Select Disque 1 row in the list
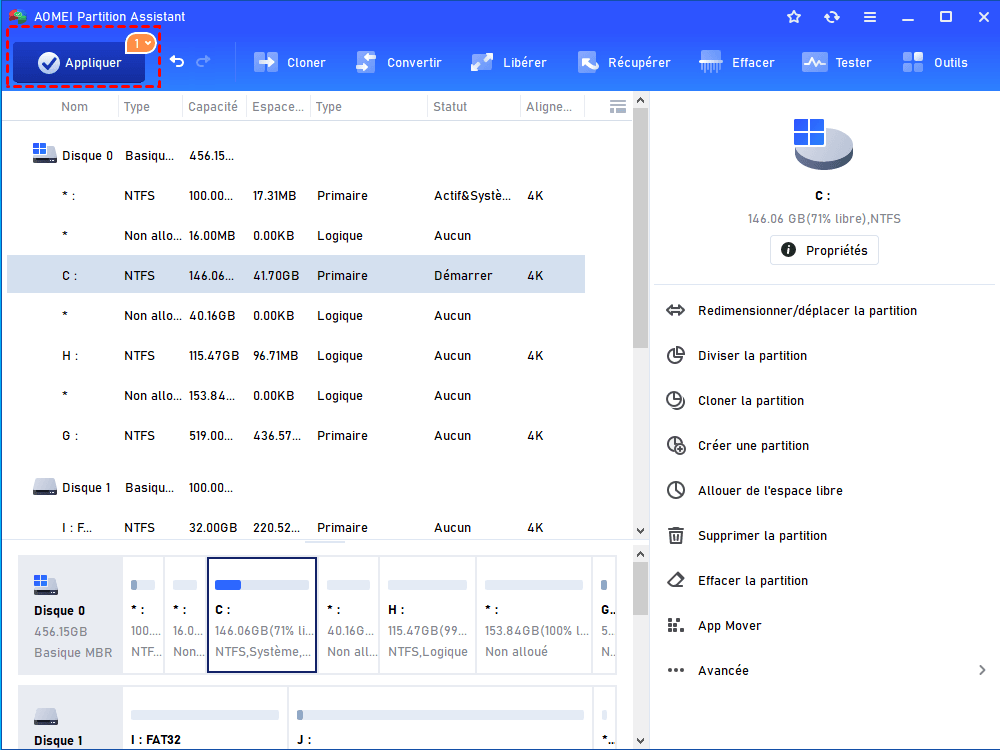Image resolution: width=1000 pixels, height=750 pixels. (x=296, y=488)
